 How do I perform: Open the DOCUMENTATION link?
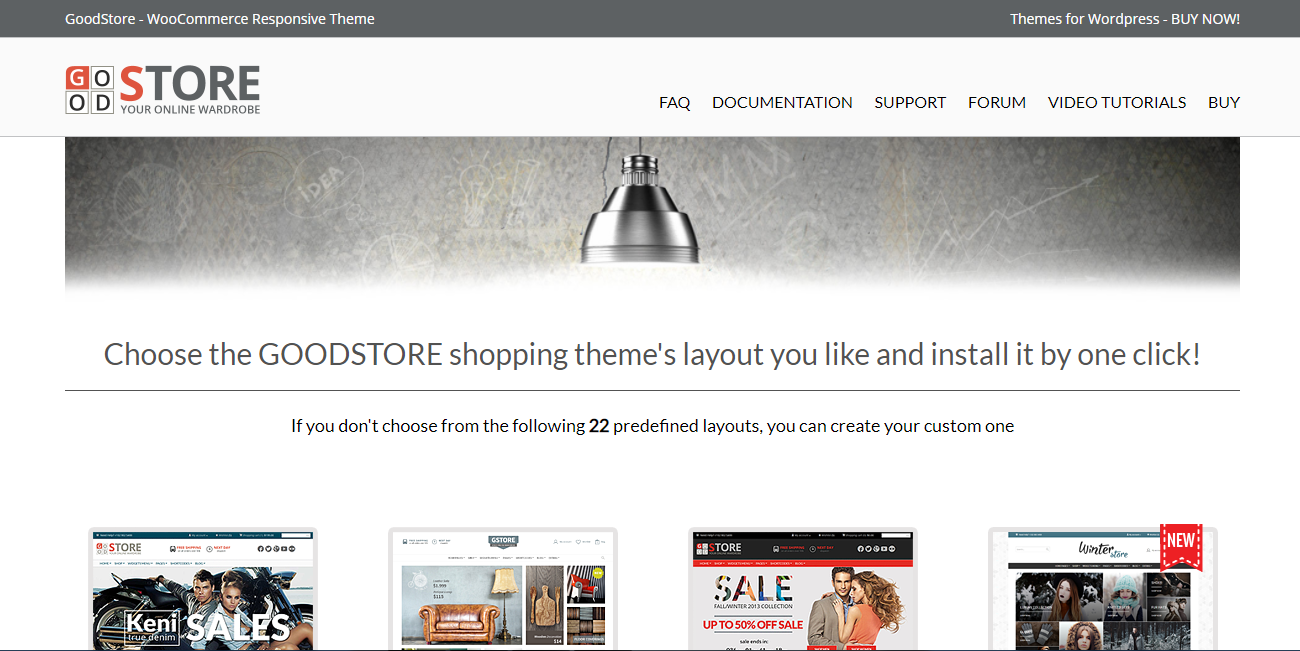pos(782,102)
